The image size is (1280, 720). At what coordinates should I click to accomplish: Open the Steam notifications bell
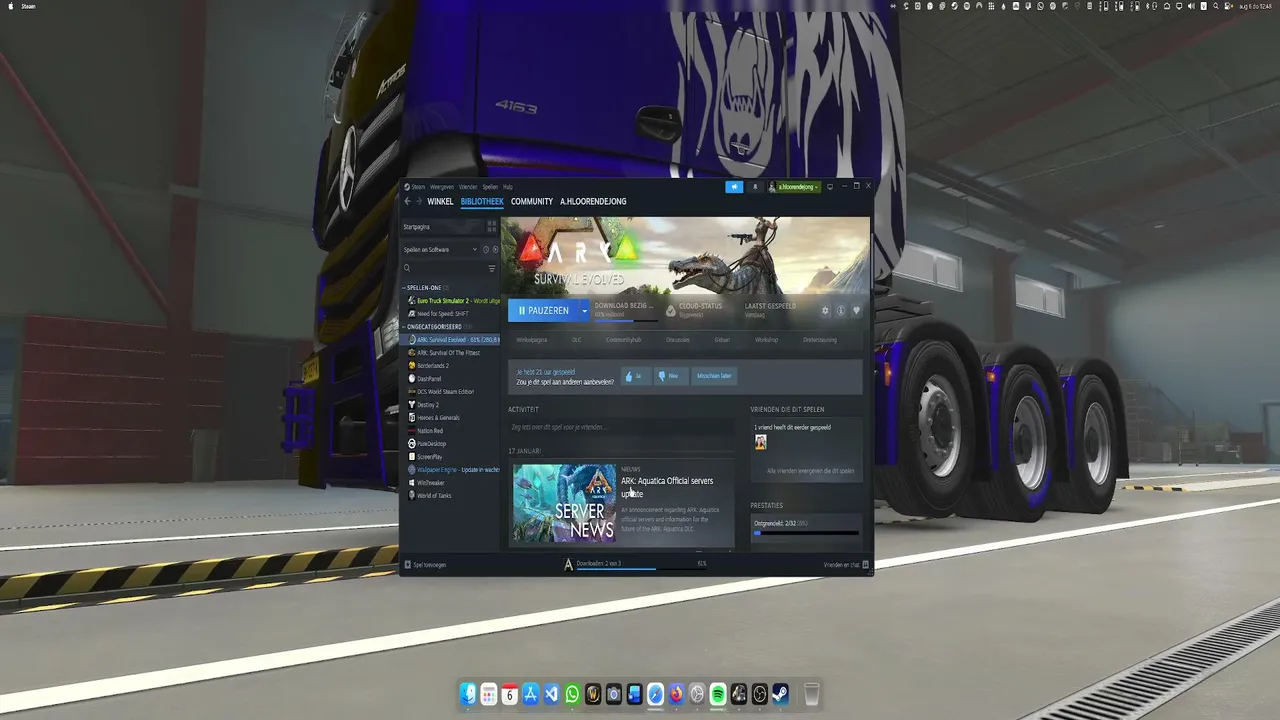(x=755, y=187)
